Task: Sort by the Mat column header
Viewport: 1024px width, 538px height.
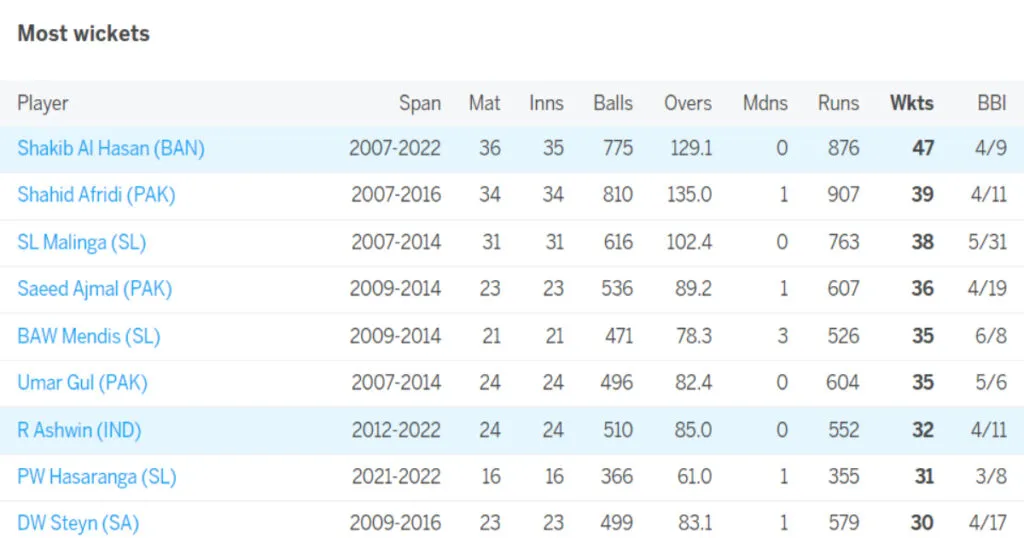Action: [485, 103]
